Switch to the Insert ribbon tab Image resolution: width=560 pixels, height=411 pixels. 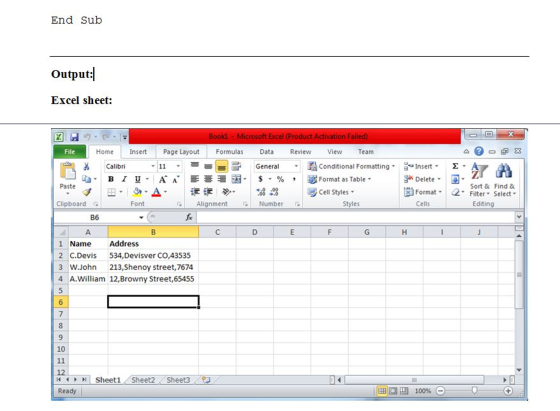coord(138,152)
